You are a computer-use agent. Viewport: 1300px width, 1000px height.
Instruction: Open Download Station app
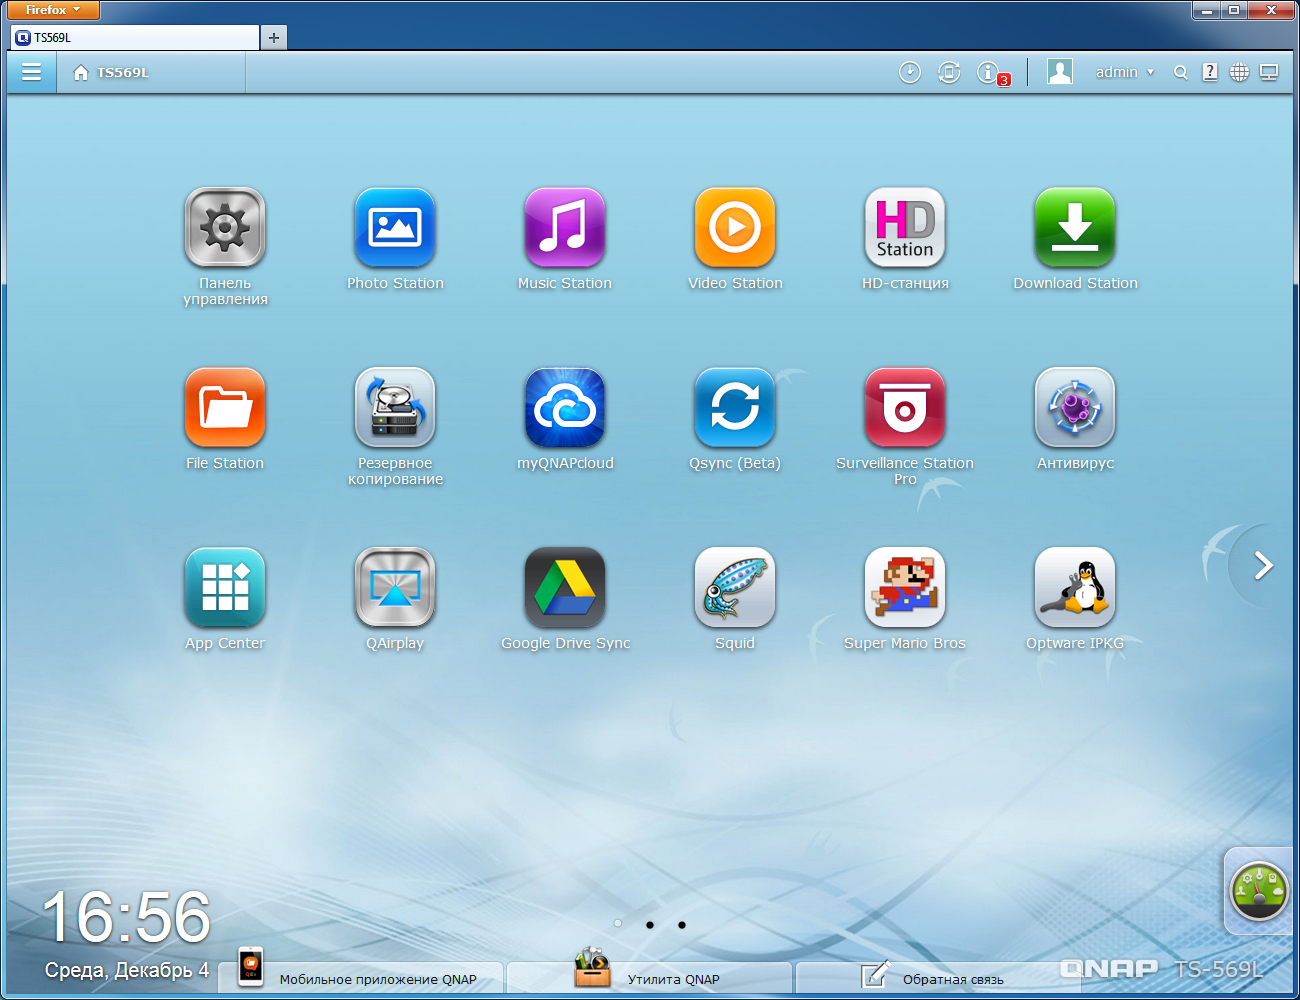tap(1075, 228)
